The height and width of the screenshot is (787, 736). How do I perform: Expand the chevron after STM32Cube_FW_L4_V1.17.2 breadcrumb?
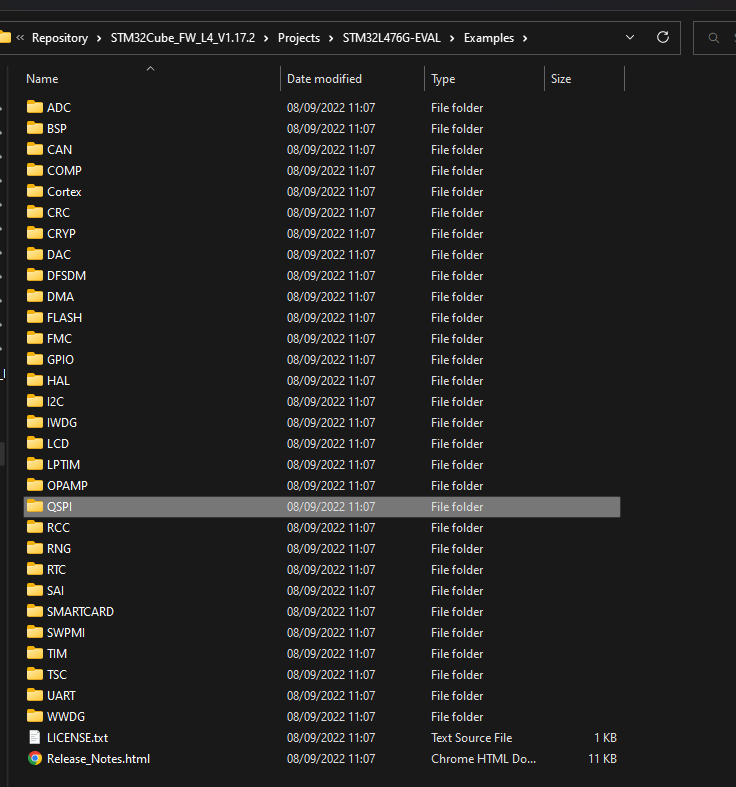pos(266,38)
